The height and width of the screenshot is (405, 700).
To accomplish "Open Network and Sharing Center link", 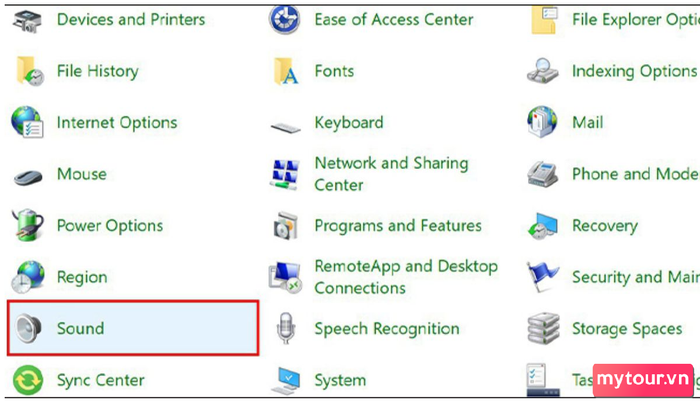I will (392, 174).
